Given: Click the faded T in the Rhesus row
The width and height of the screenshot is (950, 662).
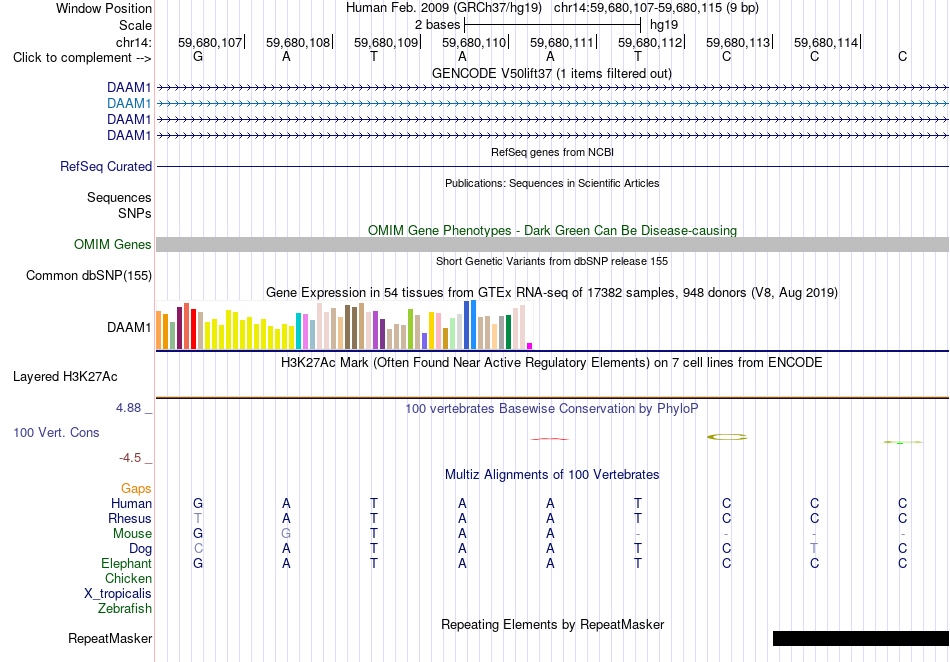Looking at the screenshot, I should click(198, 518).
